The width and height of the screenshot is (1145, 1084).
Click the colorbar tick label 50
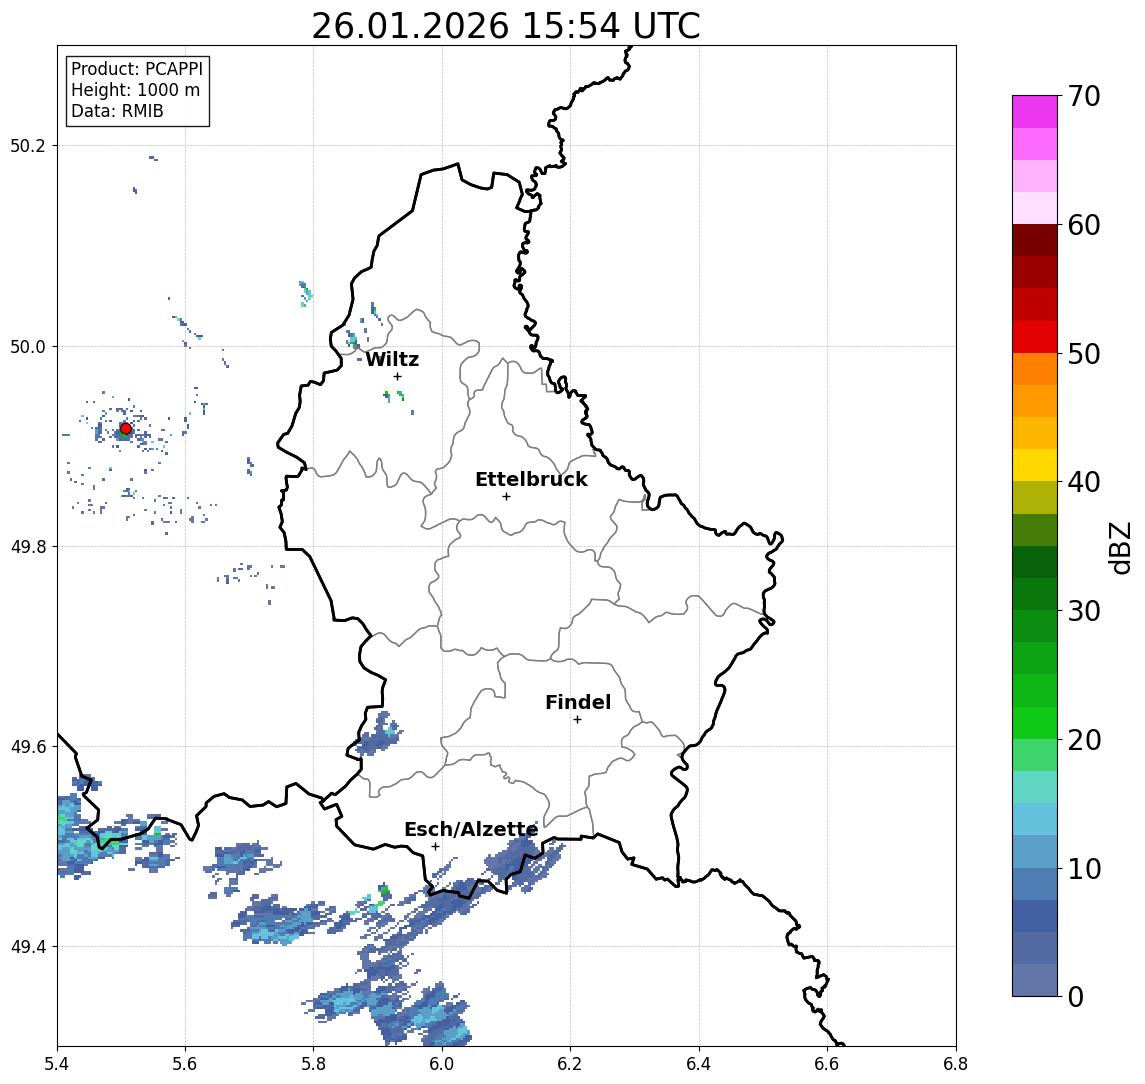(x=1084, y=354)
